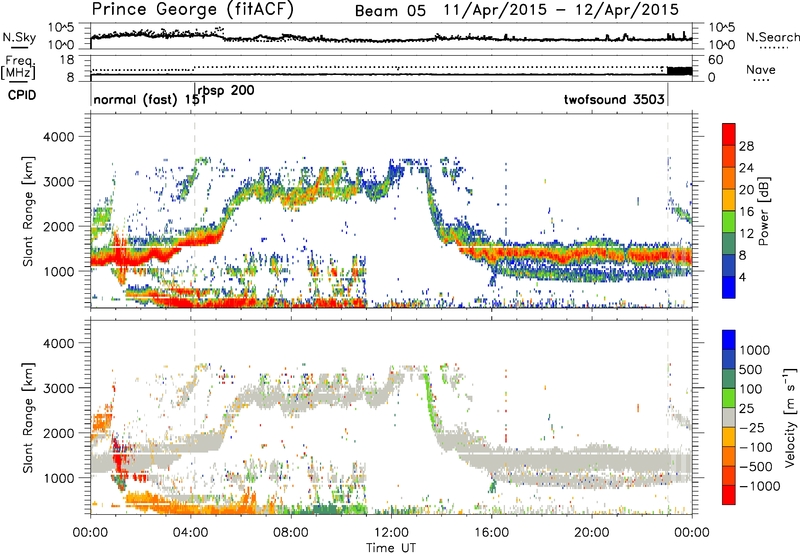Click the 3000 km tick in velocity panel
This screenshot has height=554, width=800.
click(x=61, y=388)
